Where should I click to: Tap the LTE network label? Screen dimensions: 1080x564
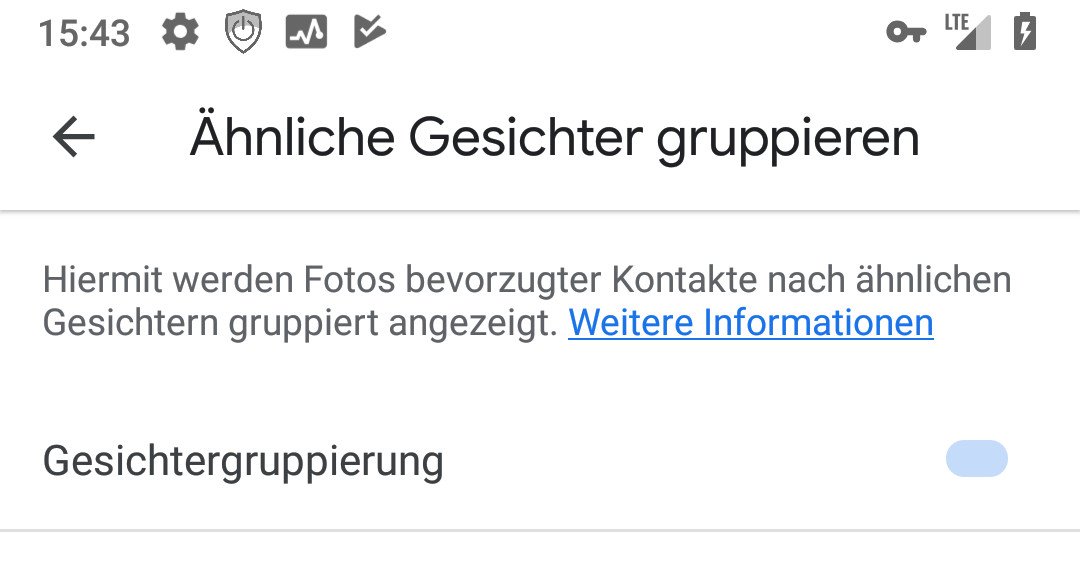[x=956, y=22]
